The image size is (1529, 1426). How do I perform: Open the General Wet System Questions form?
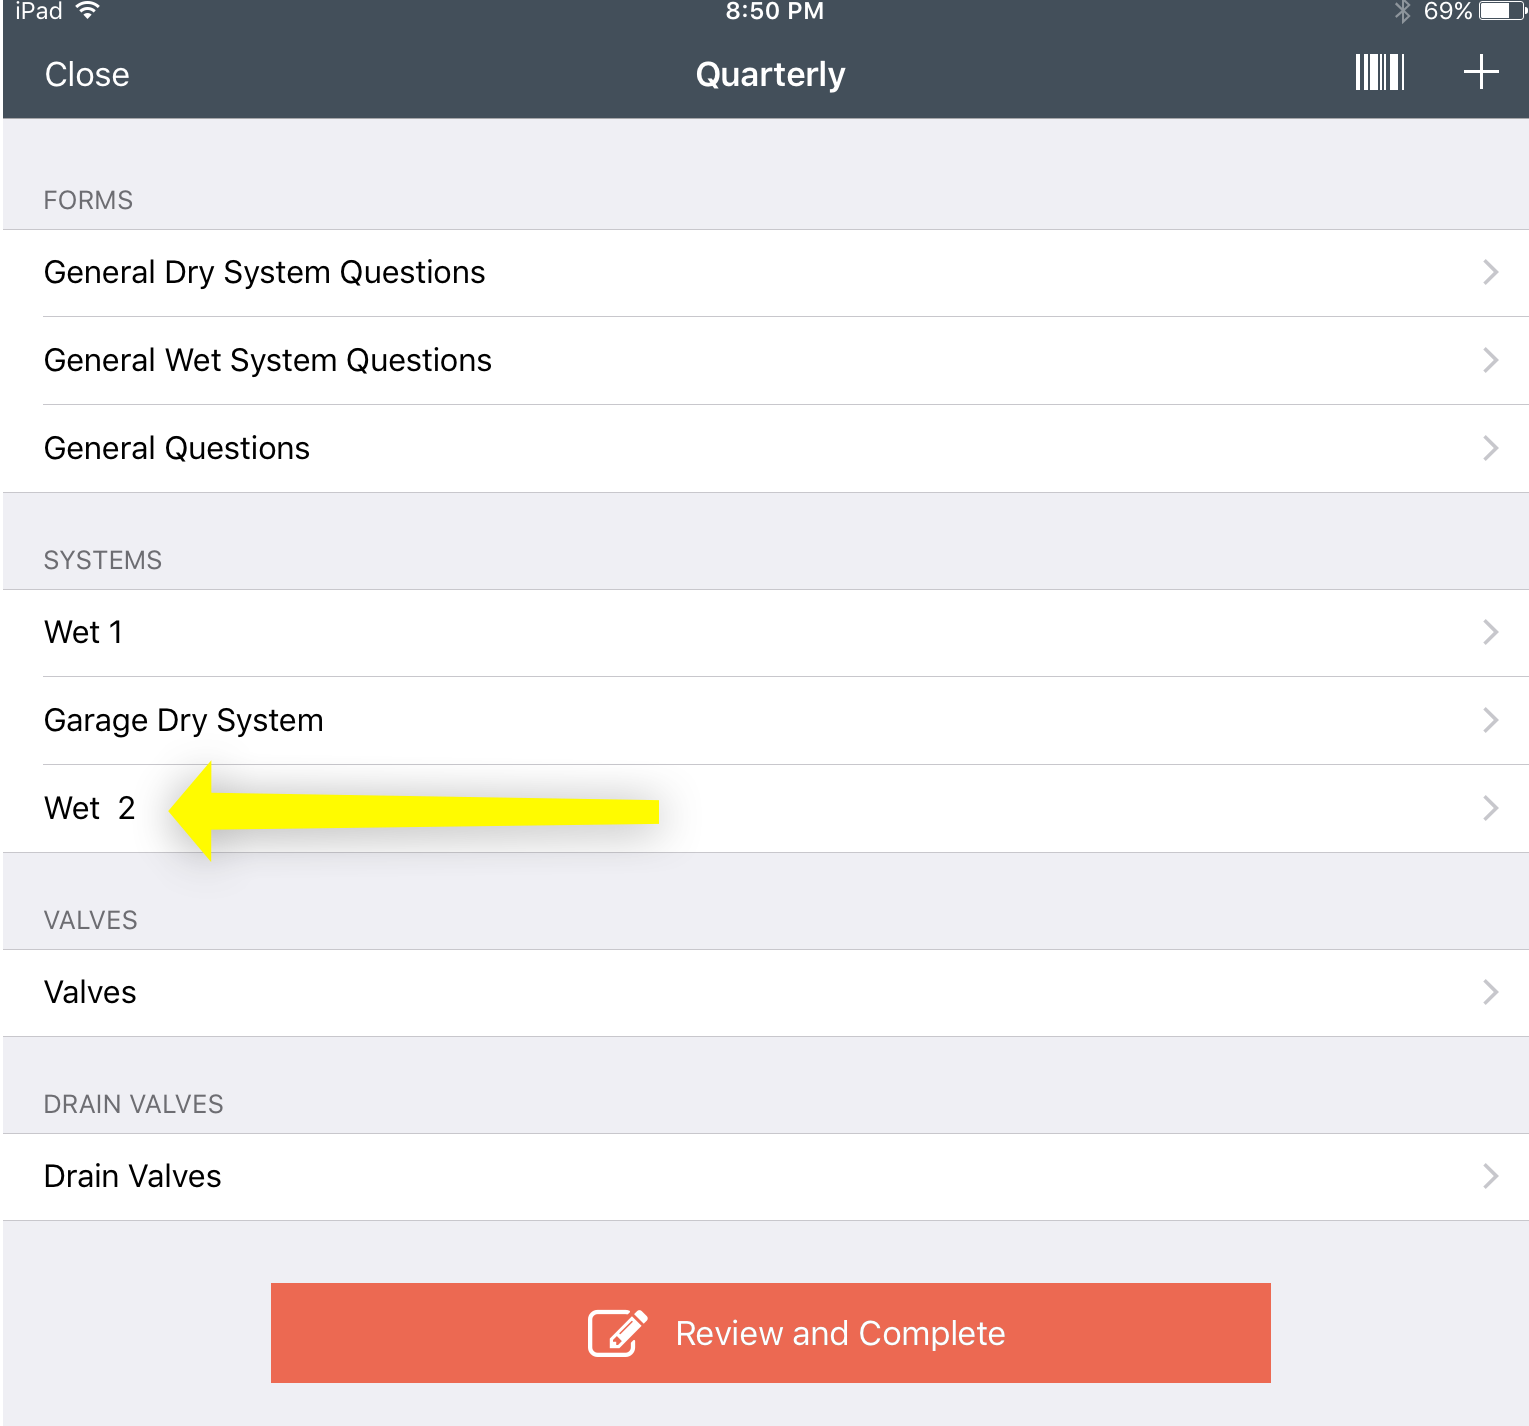point(766,360)
